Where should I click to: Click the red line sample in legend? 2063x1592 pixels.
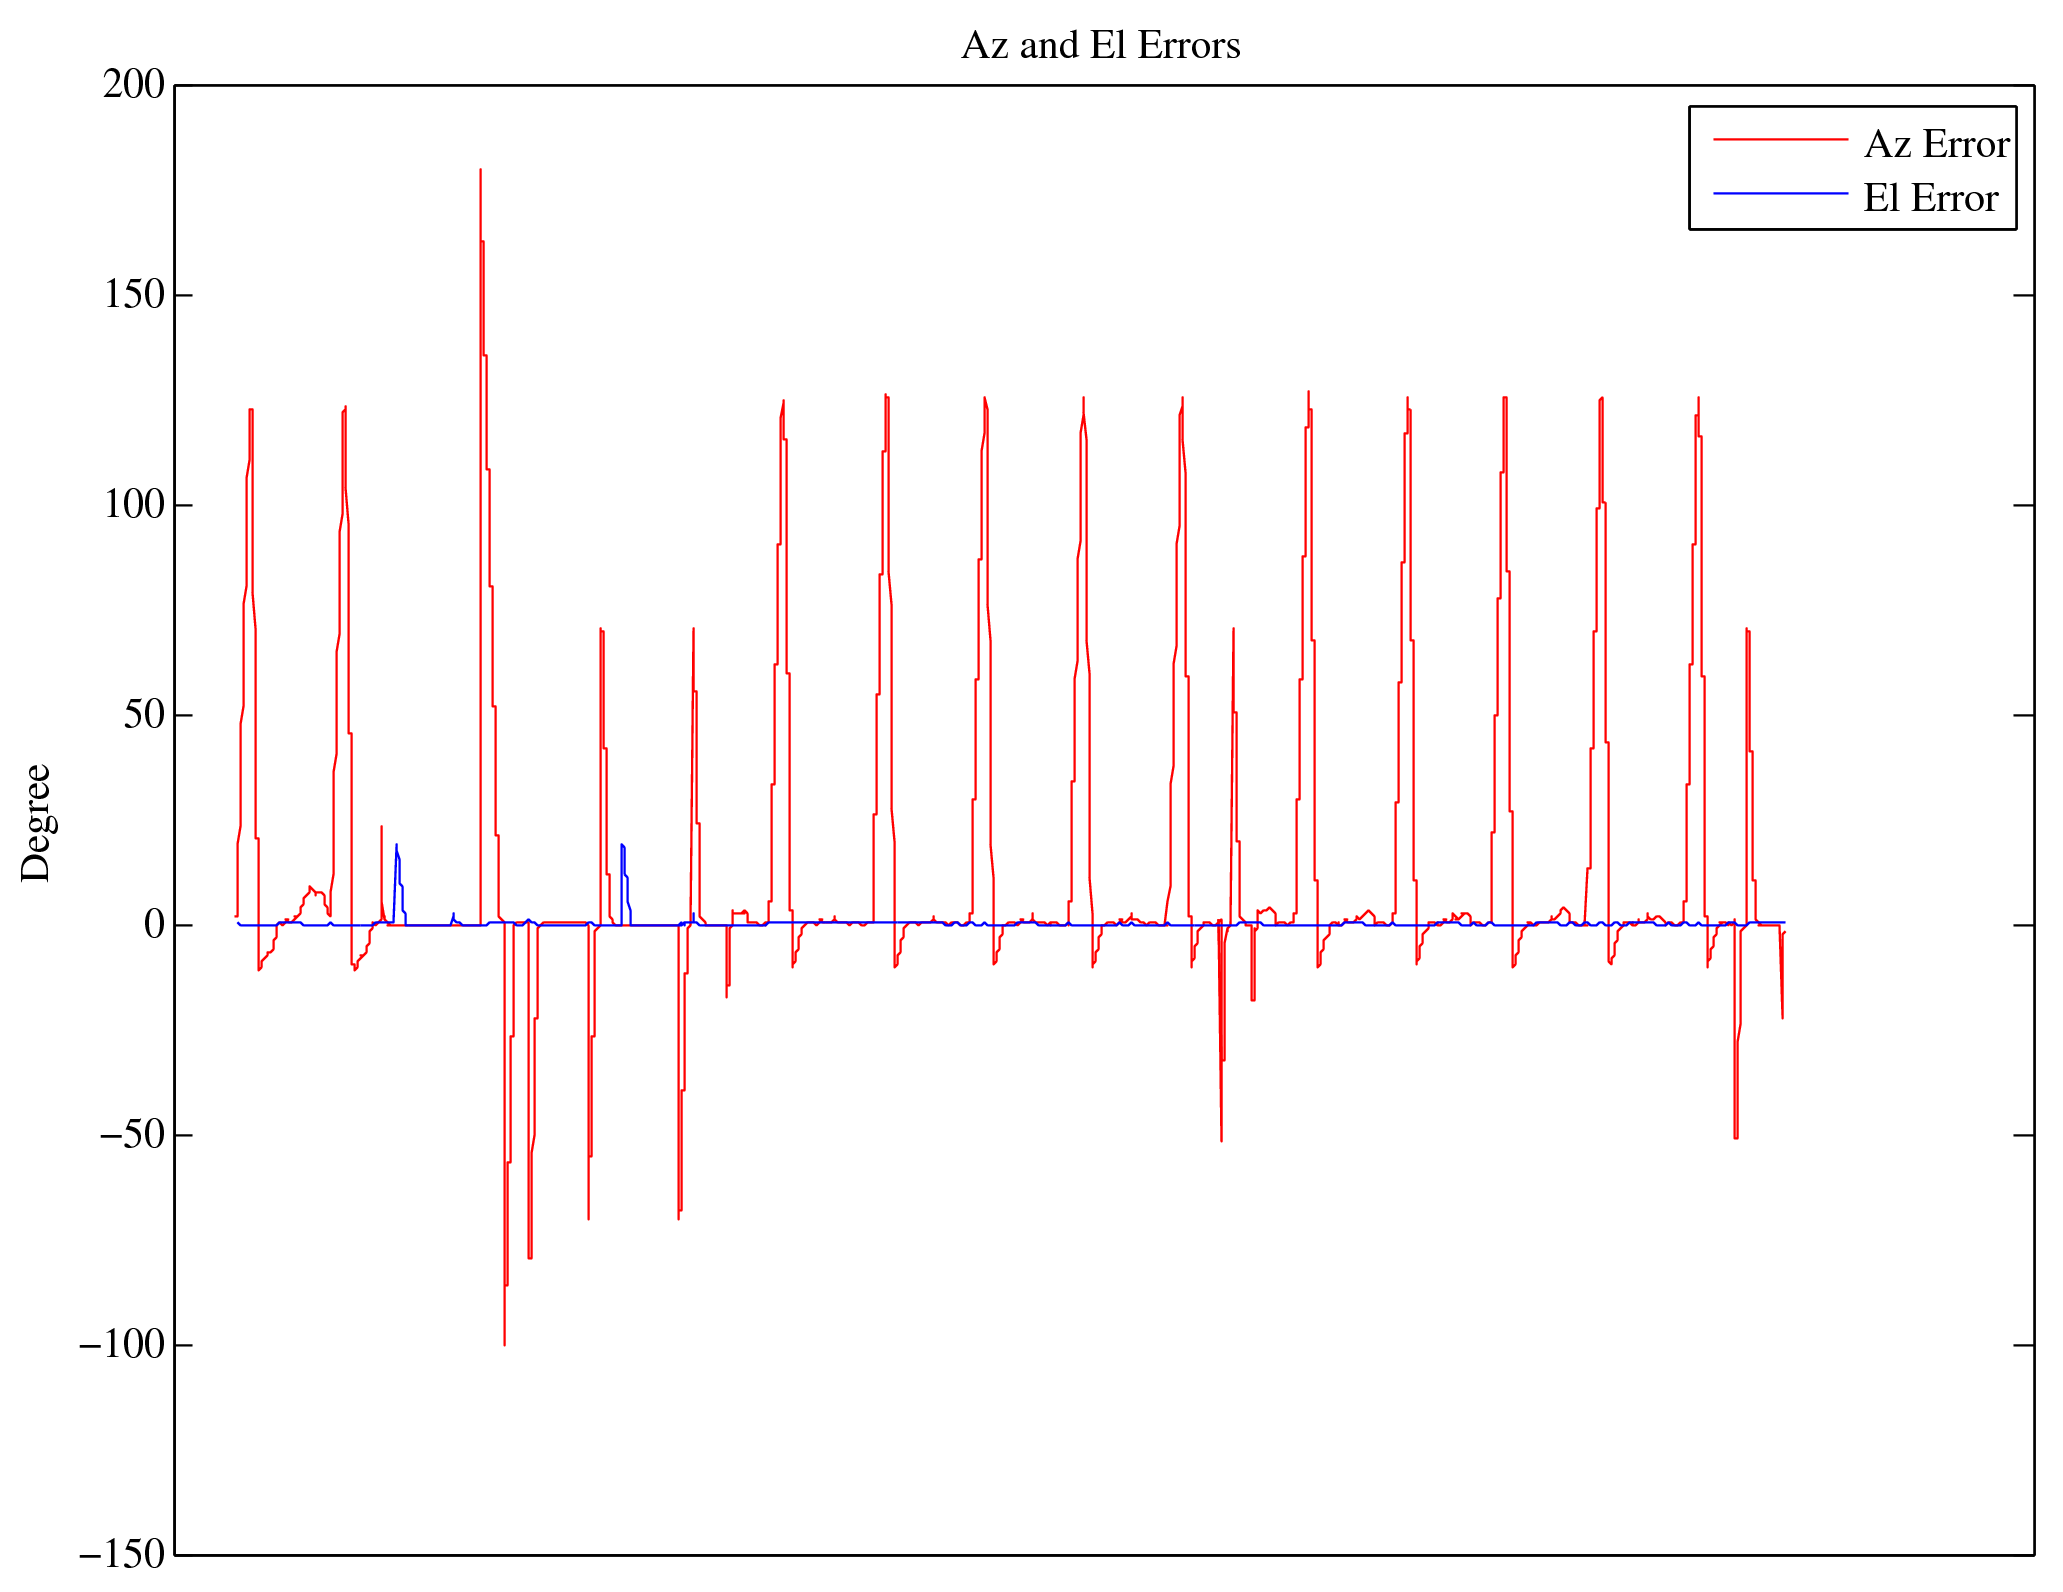pyautogui.click(x=1779, y=140)
